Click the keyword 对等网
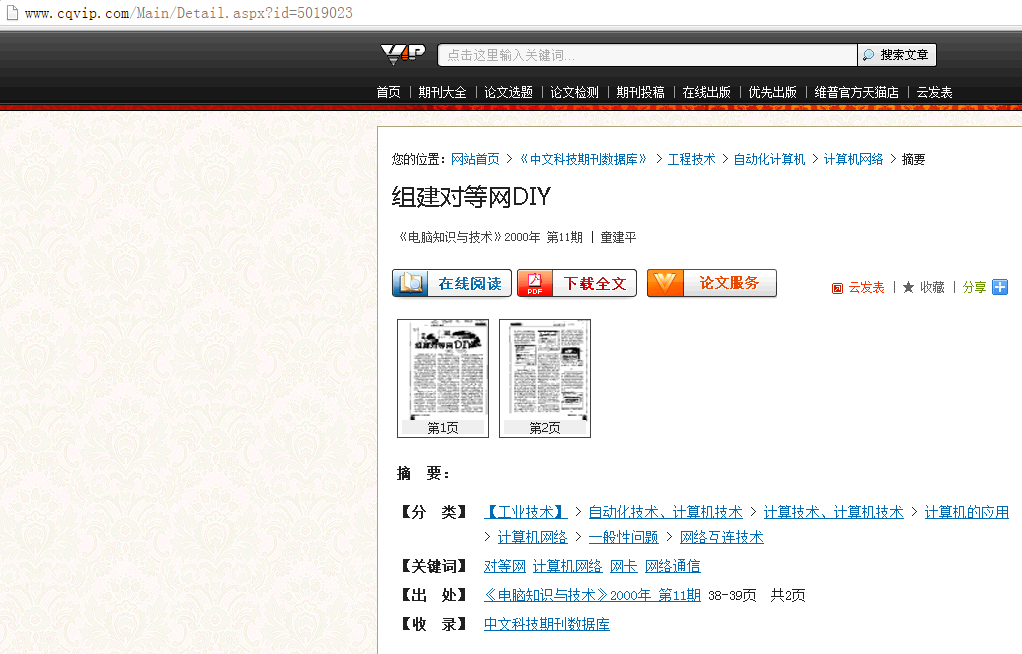 pos(504,566)
